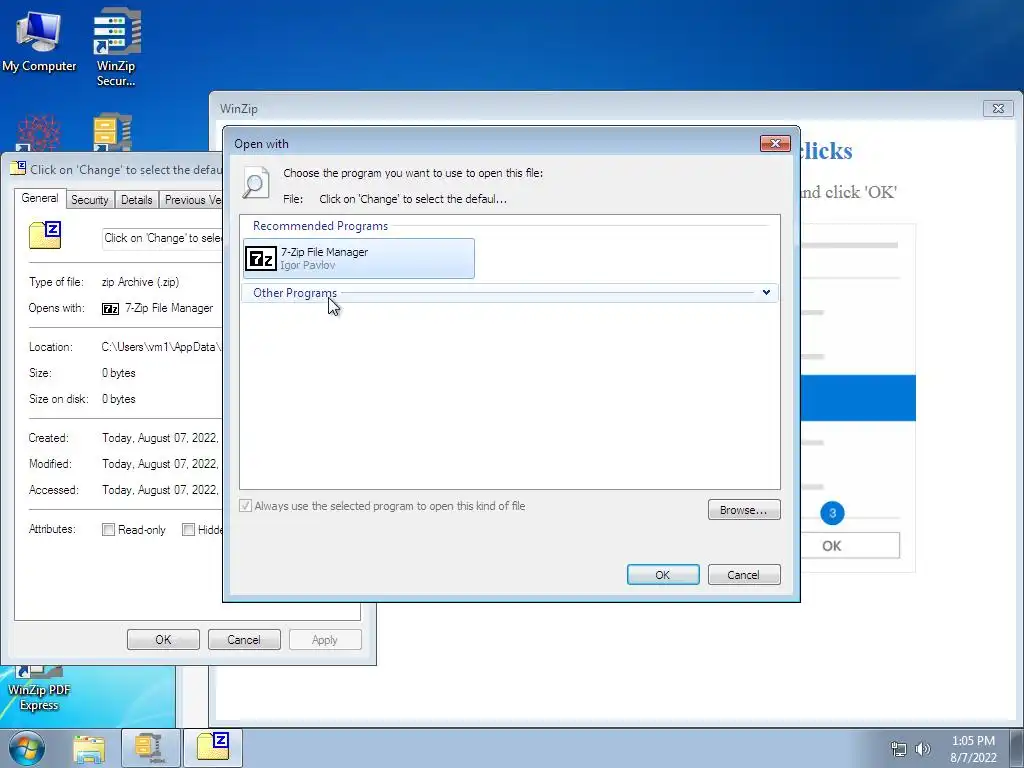This screenshot has height=768, width=1024.
Task: Click the 'Modified:' date value
Action: point(160,464)
